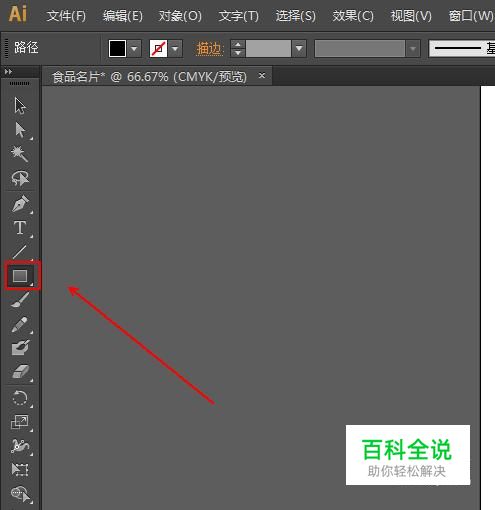Screen dimensions: 495x510
Task: Open the 视图(V) menu
Action: (x=411, y=16)
